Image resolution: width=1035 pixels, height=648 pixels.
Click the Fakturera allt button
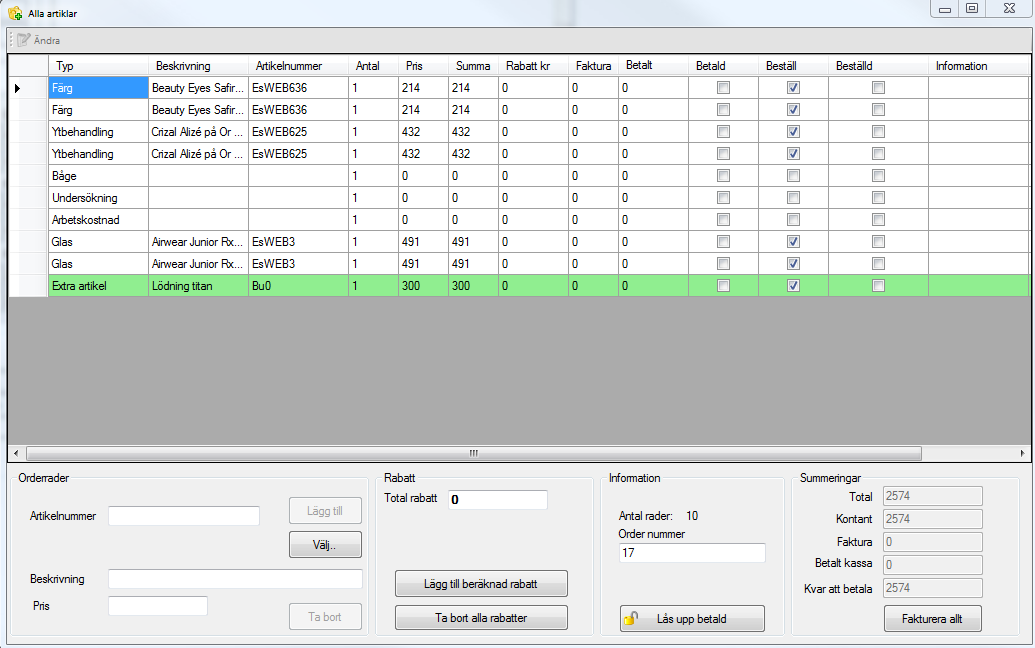pos(933,619)
